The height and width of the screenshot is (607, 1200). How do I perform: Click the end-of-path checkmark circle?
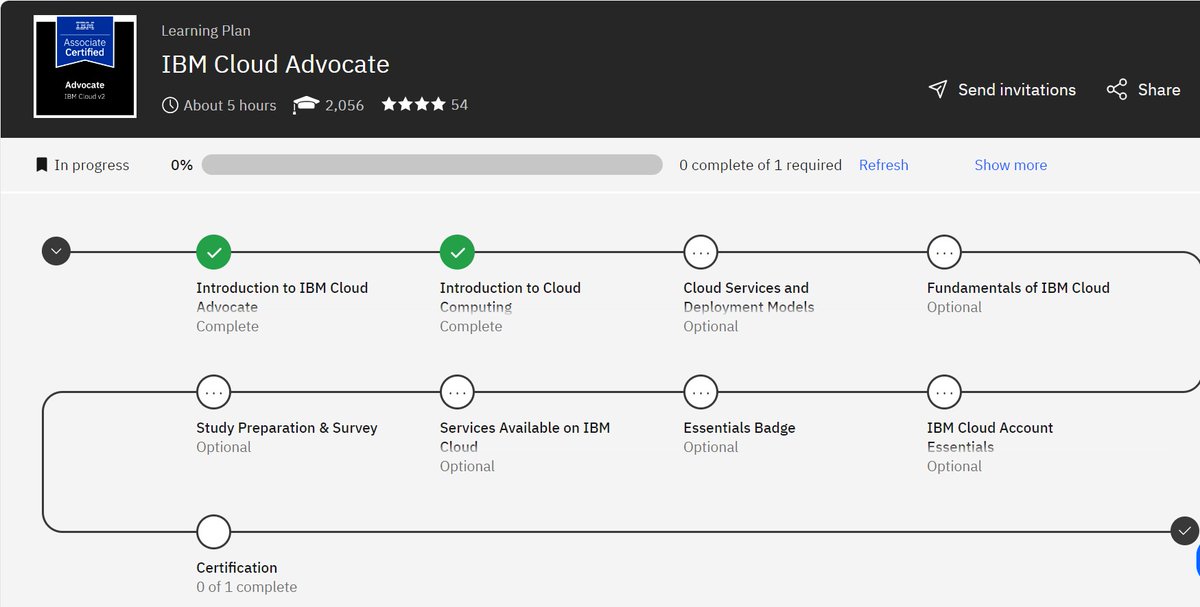[1184, 531]
